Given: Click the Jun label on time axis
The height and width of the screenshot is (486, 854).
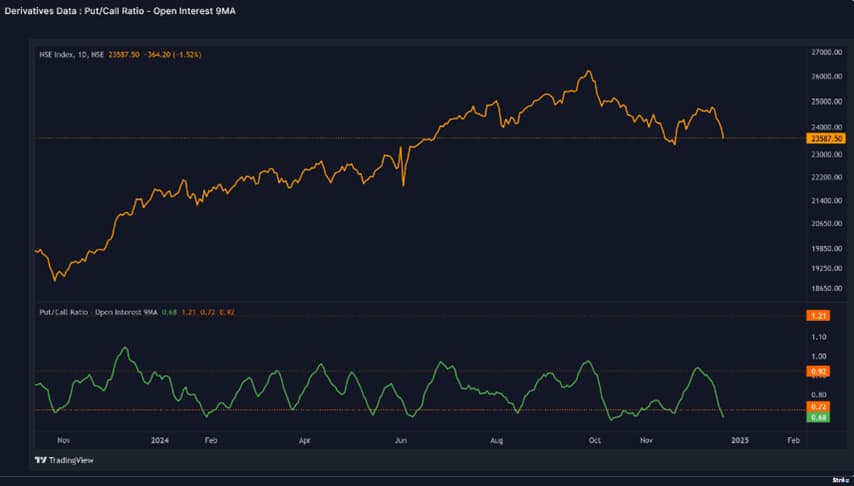Looking at the screenshot, I should click(x=402, y=439).
